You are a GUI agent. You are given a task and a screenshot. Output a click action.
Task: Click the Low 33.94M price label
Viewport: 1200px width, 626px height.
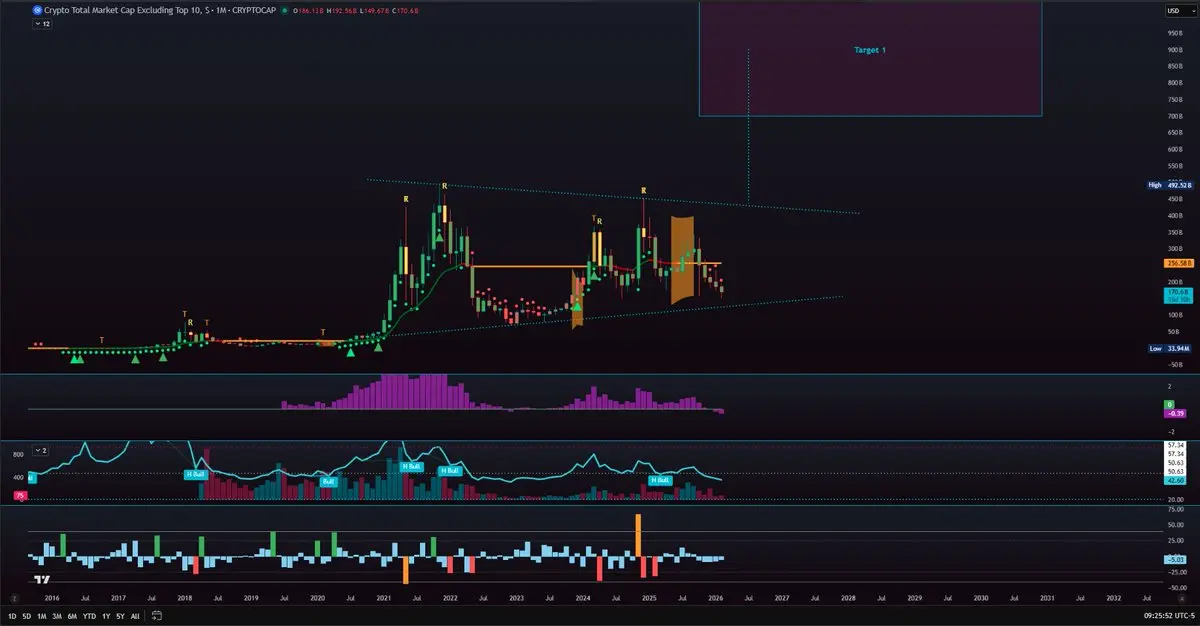click(1169, 348)
